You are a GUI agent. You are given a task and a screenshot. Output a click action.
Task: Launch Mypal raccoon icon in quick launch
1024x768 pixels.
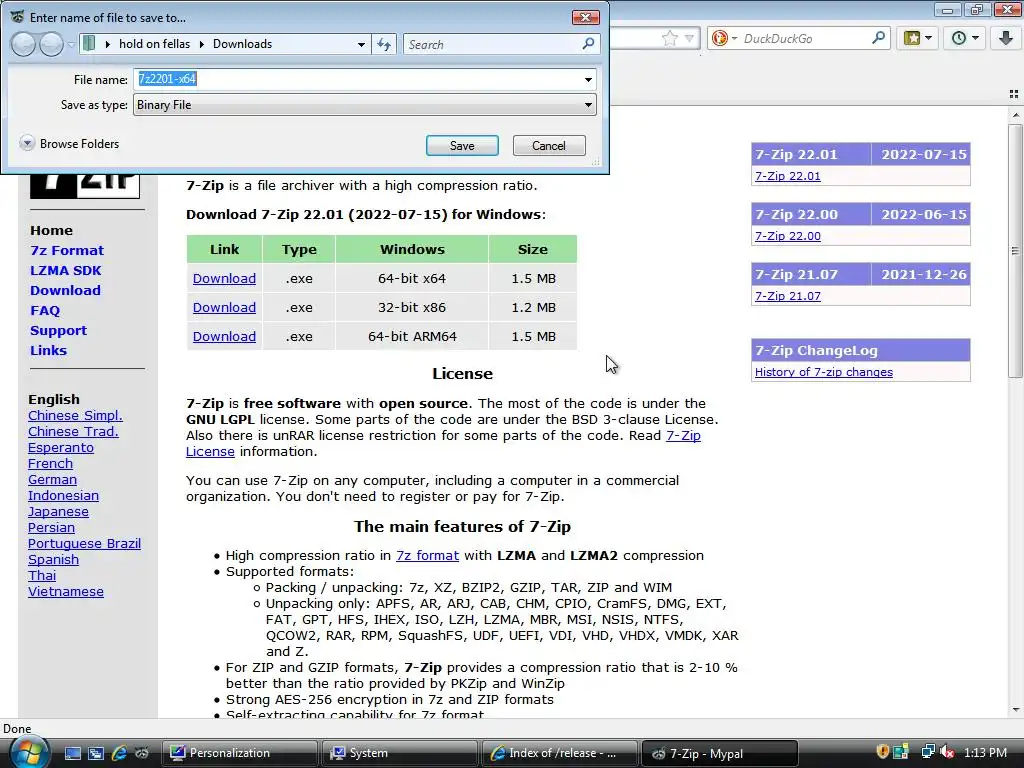click(142, 753)
